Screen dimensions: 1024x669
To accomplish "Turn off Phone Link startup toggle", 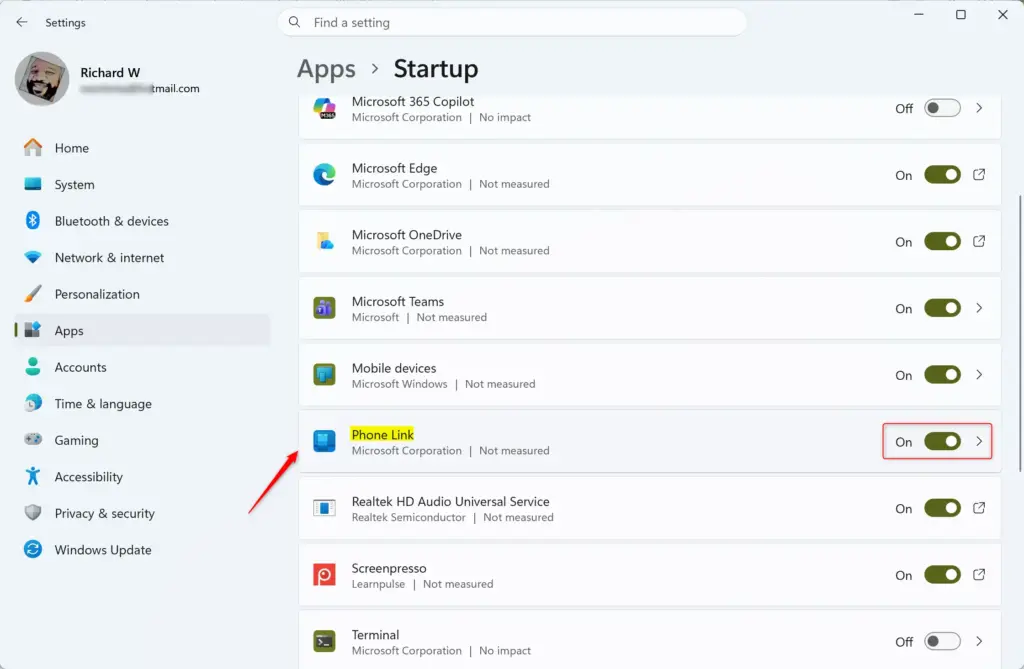I will [x=942, y=441].
